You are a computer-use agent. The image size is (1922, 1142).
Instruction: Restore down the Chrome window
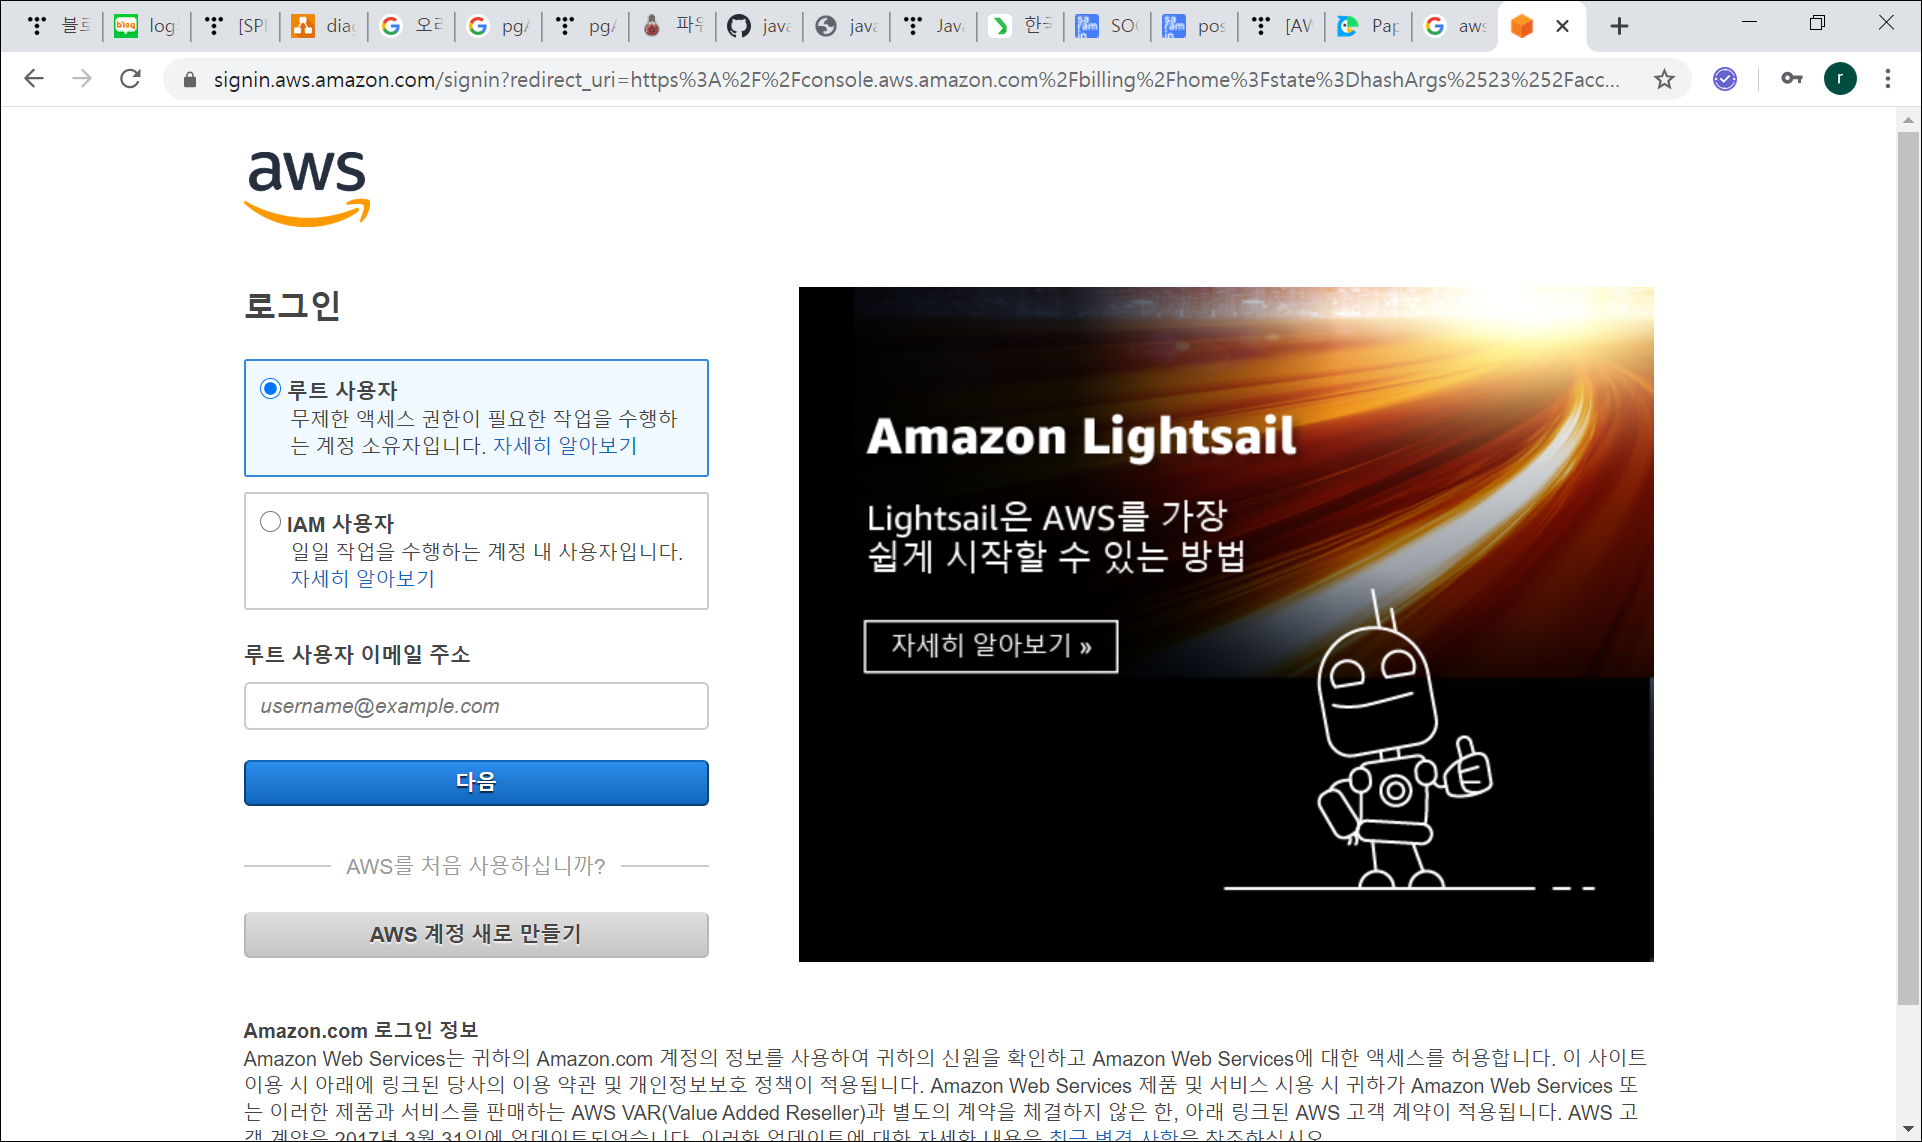click(1817, 22)
